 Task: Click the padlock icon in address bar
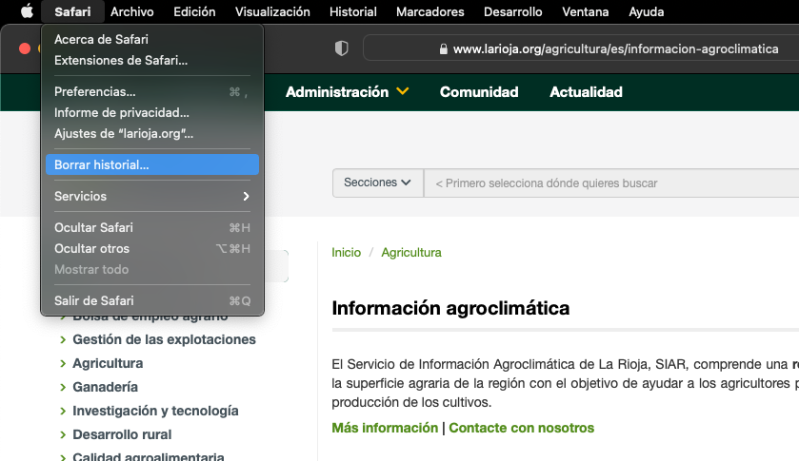[x=444, y=49]
